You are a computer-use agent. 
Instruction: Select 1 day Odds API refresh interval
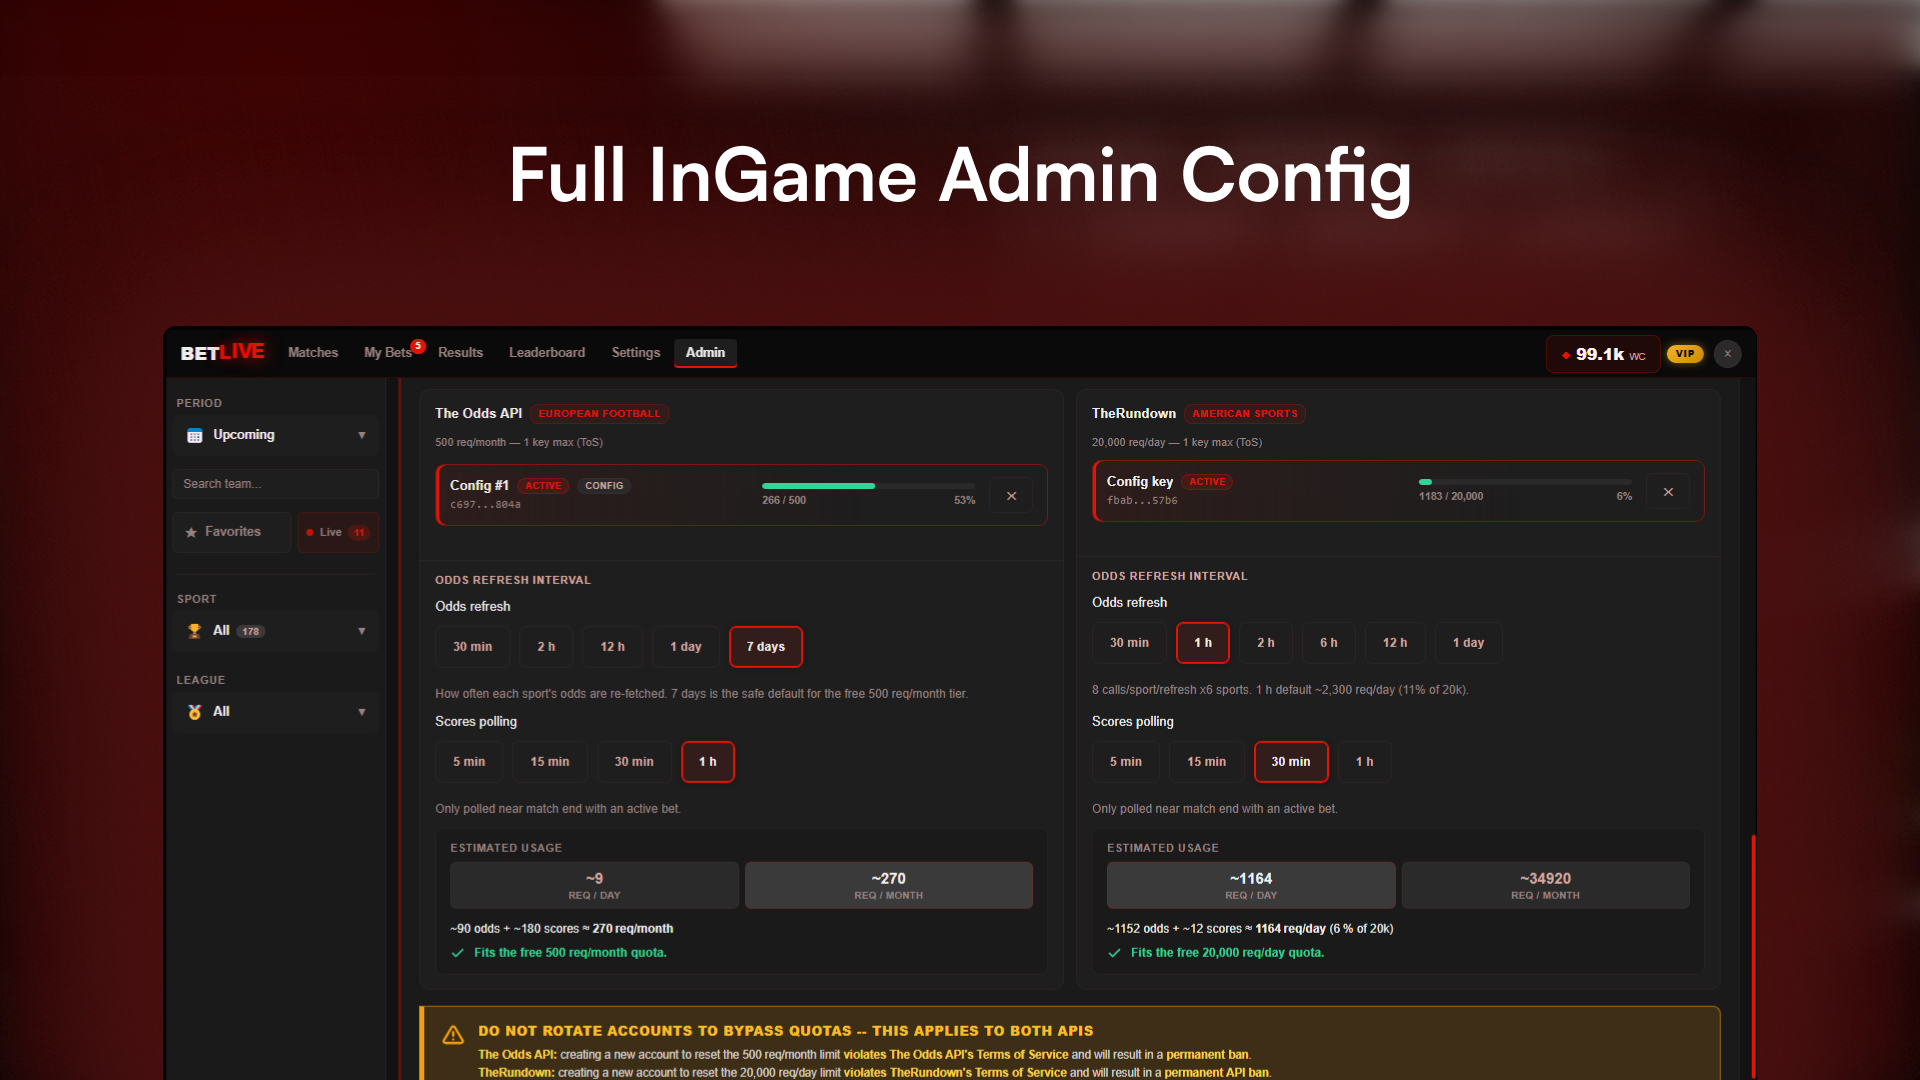pyautogui.click(x=686, y=647)
